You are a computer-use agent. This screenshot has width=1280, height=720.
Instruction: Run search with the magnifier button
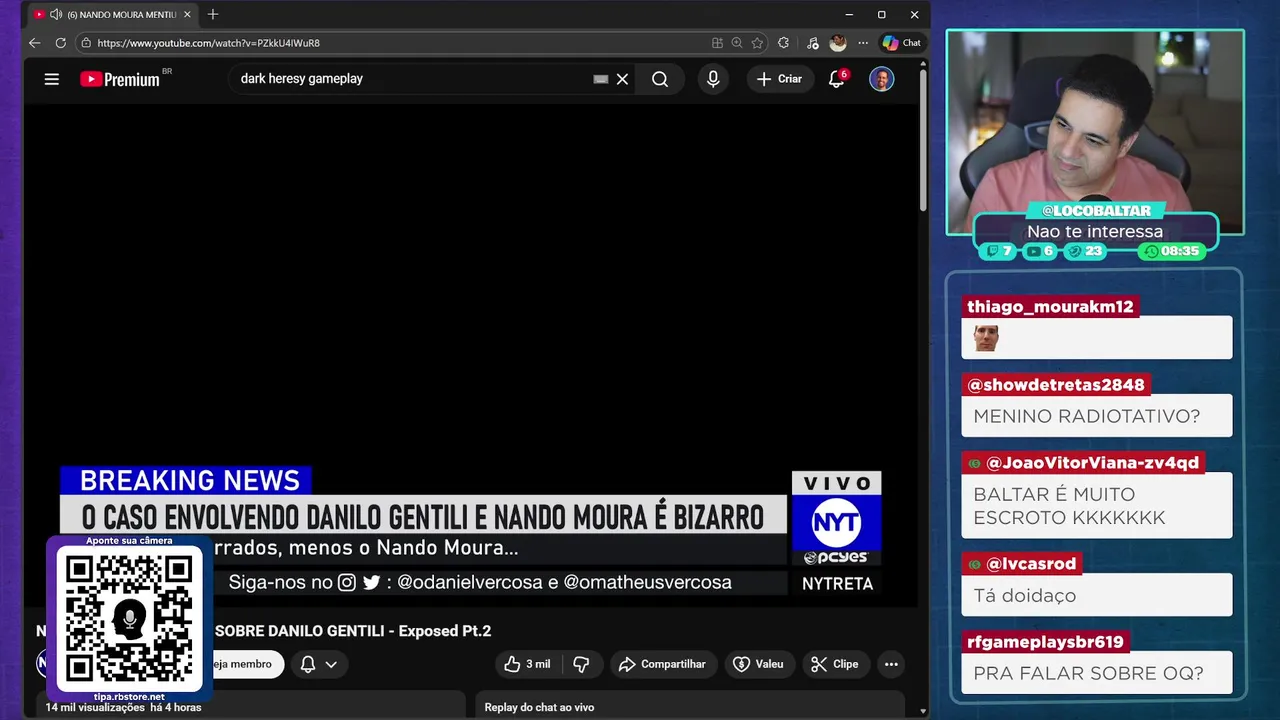[x=660, y=79]
